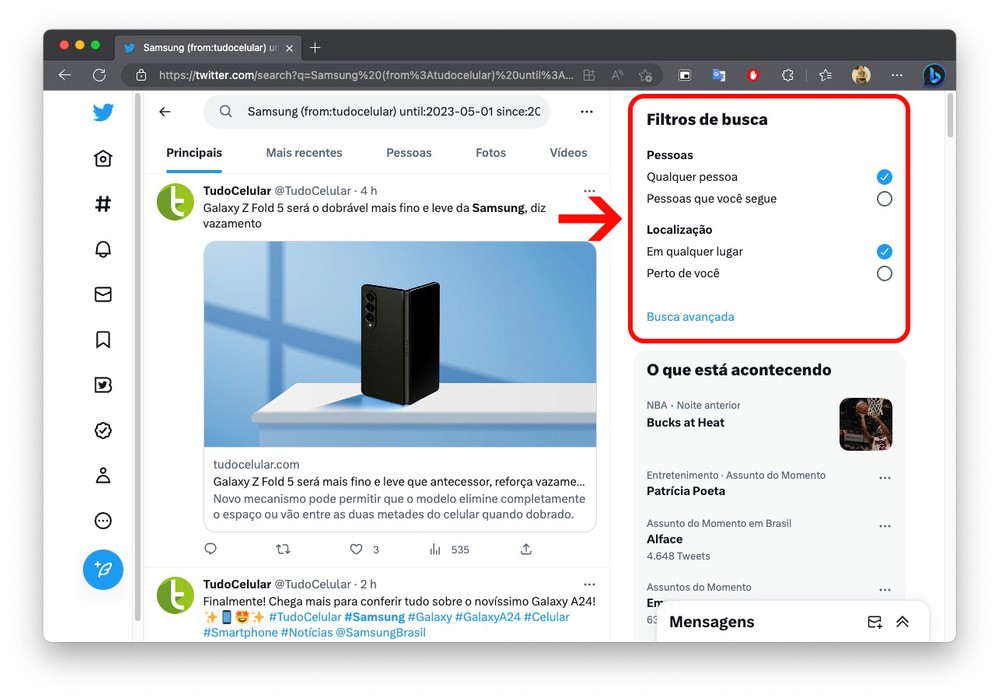Switch to the 'Fotos' tab
1000x700 pixels.
[490, 153]
